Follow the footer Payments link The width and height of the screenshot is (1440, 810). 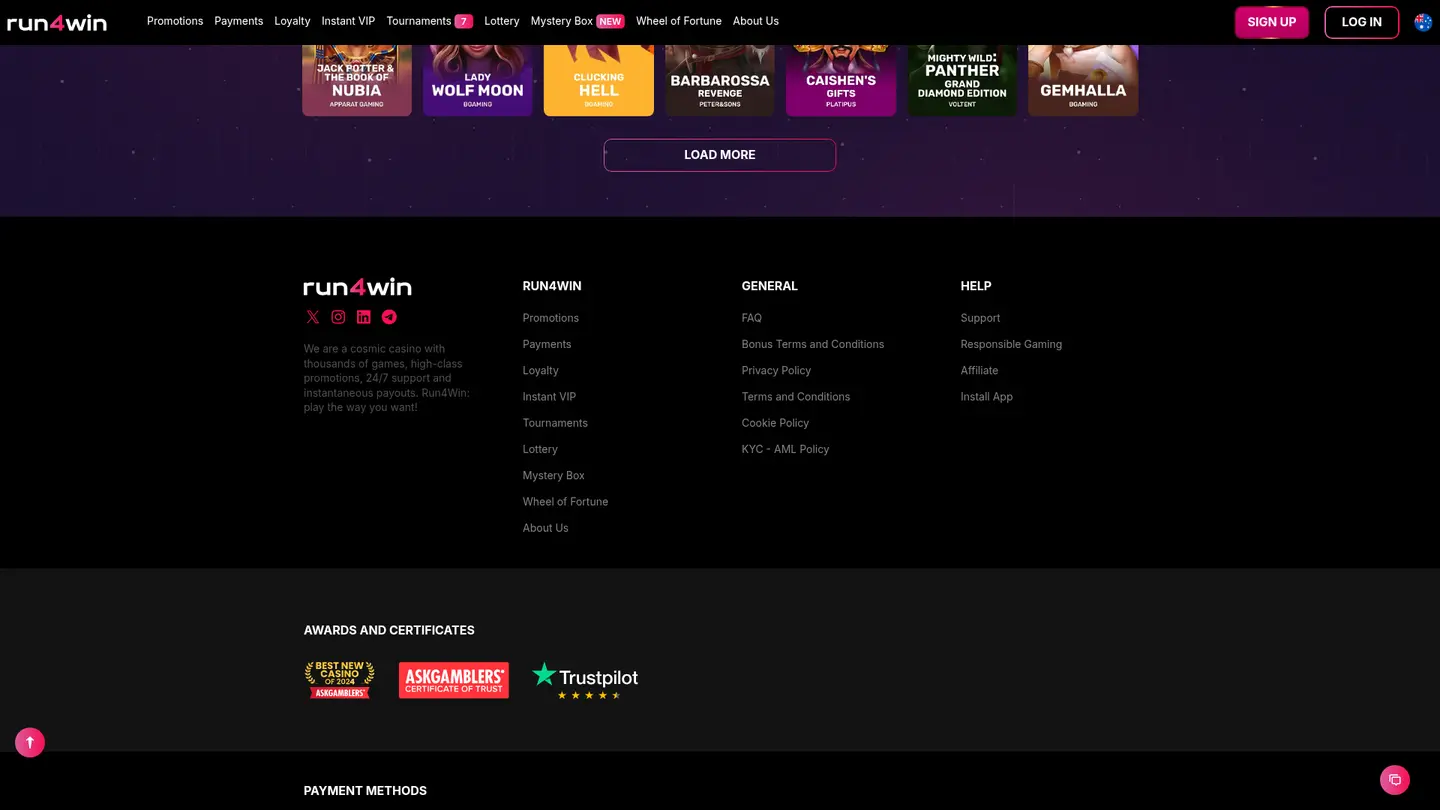pyautogui.click(x=547, y=344)
